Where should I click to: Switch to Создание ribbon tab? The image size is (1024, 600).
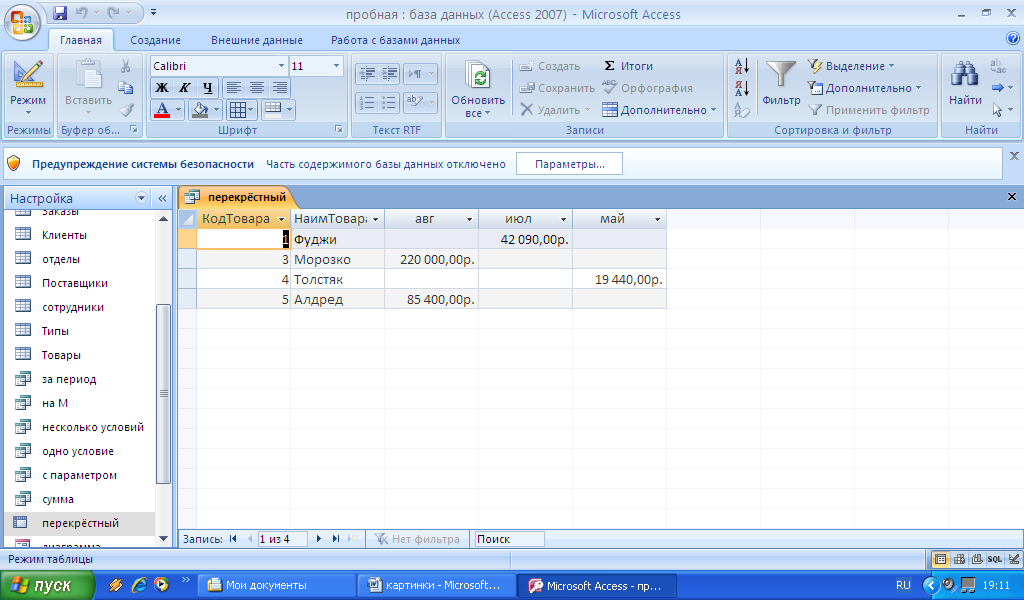click(x=155, y=40)
